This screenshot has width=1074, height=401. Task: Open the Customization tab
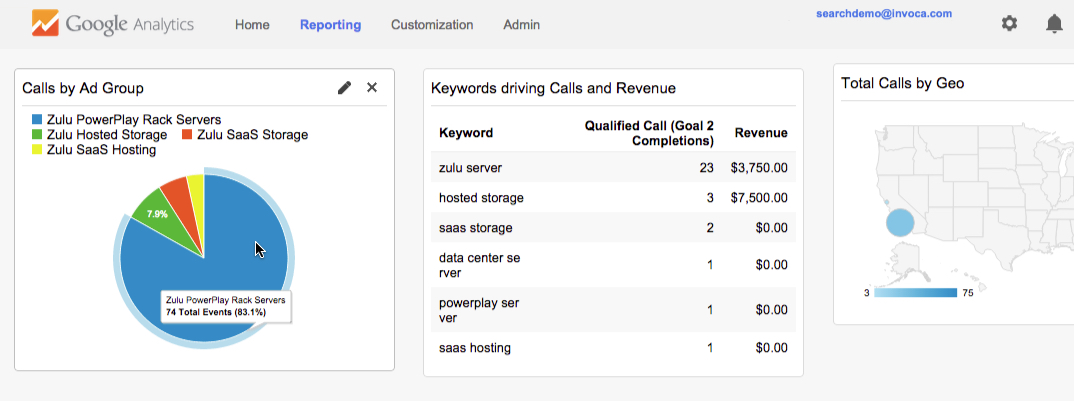[x=432, y=25]
